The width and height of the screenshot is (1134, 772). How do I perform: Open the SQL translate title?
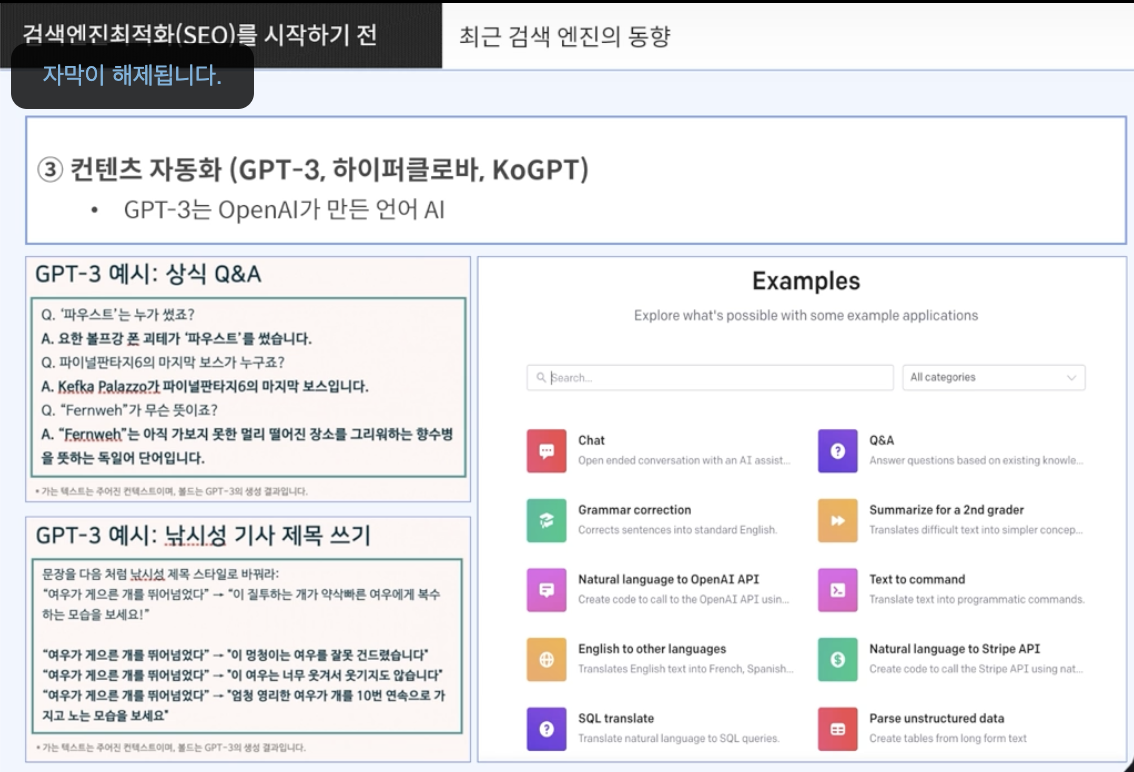click(x=615, y=718)
